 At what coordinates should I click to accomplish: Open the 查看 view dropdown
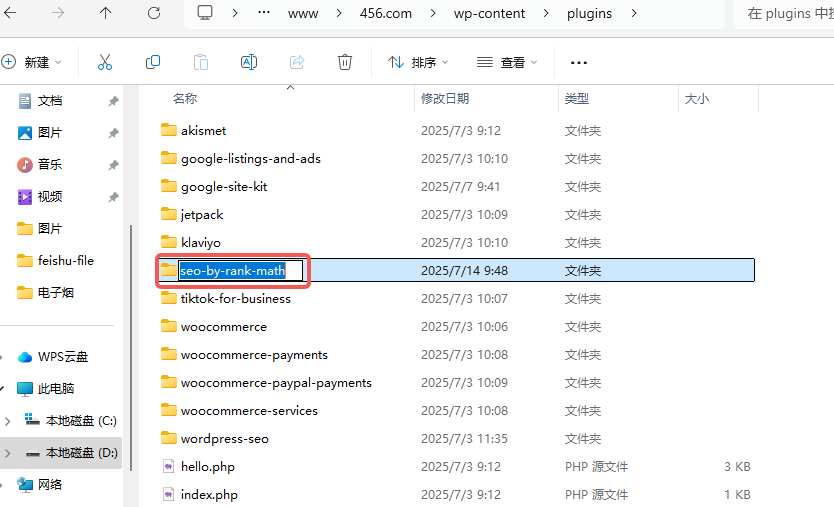tap(507, 62)
